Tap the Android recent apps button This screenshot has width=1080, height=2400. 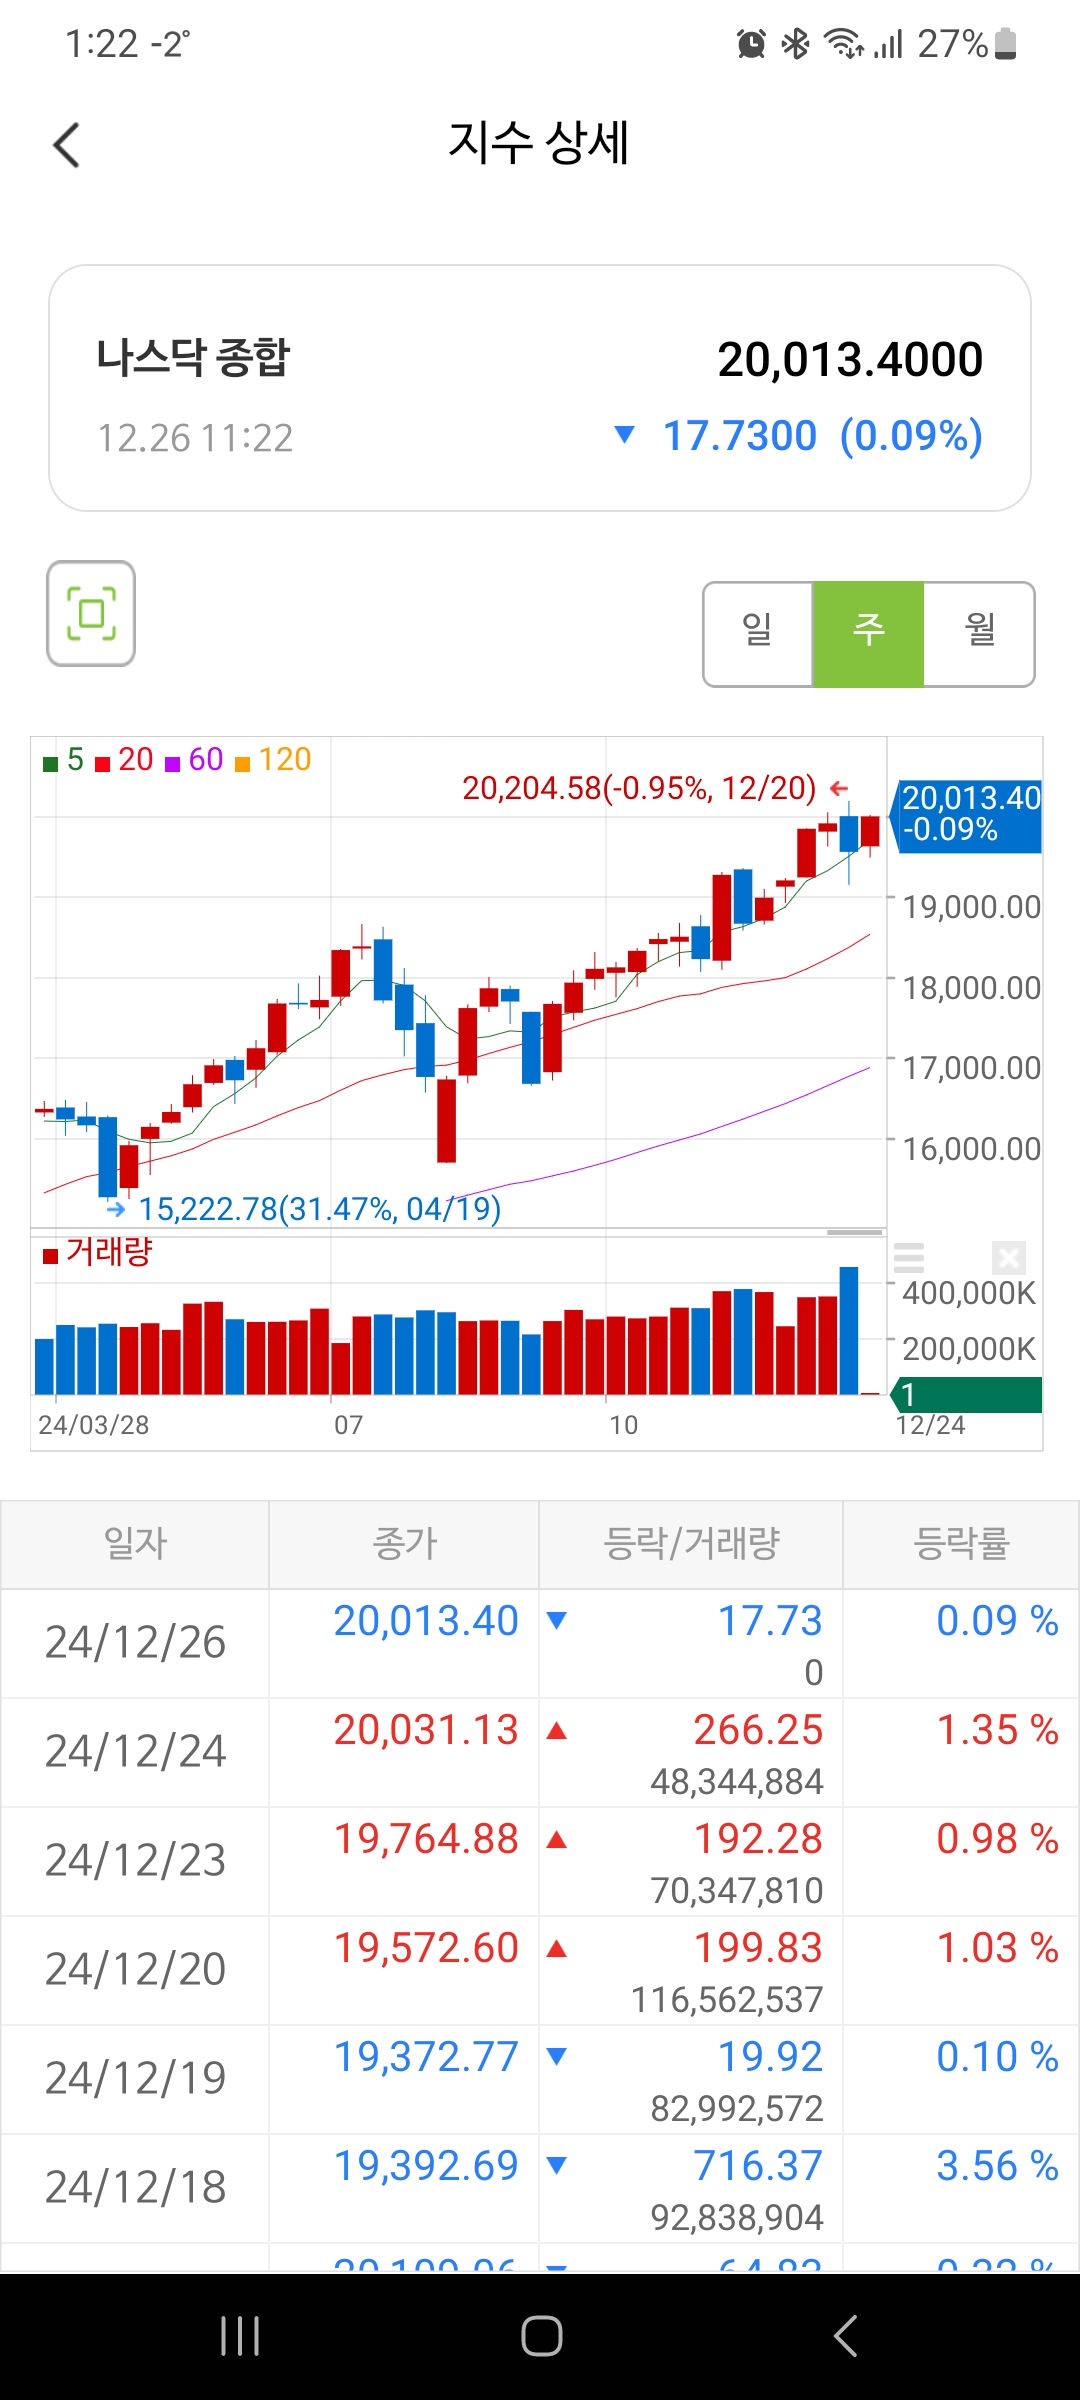tap(240, 2336)
